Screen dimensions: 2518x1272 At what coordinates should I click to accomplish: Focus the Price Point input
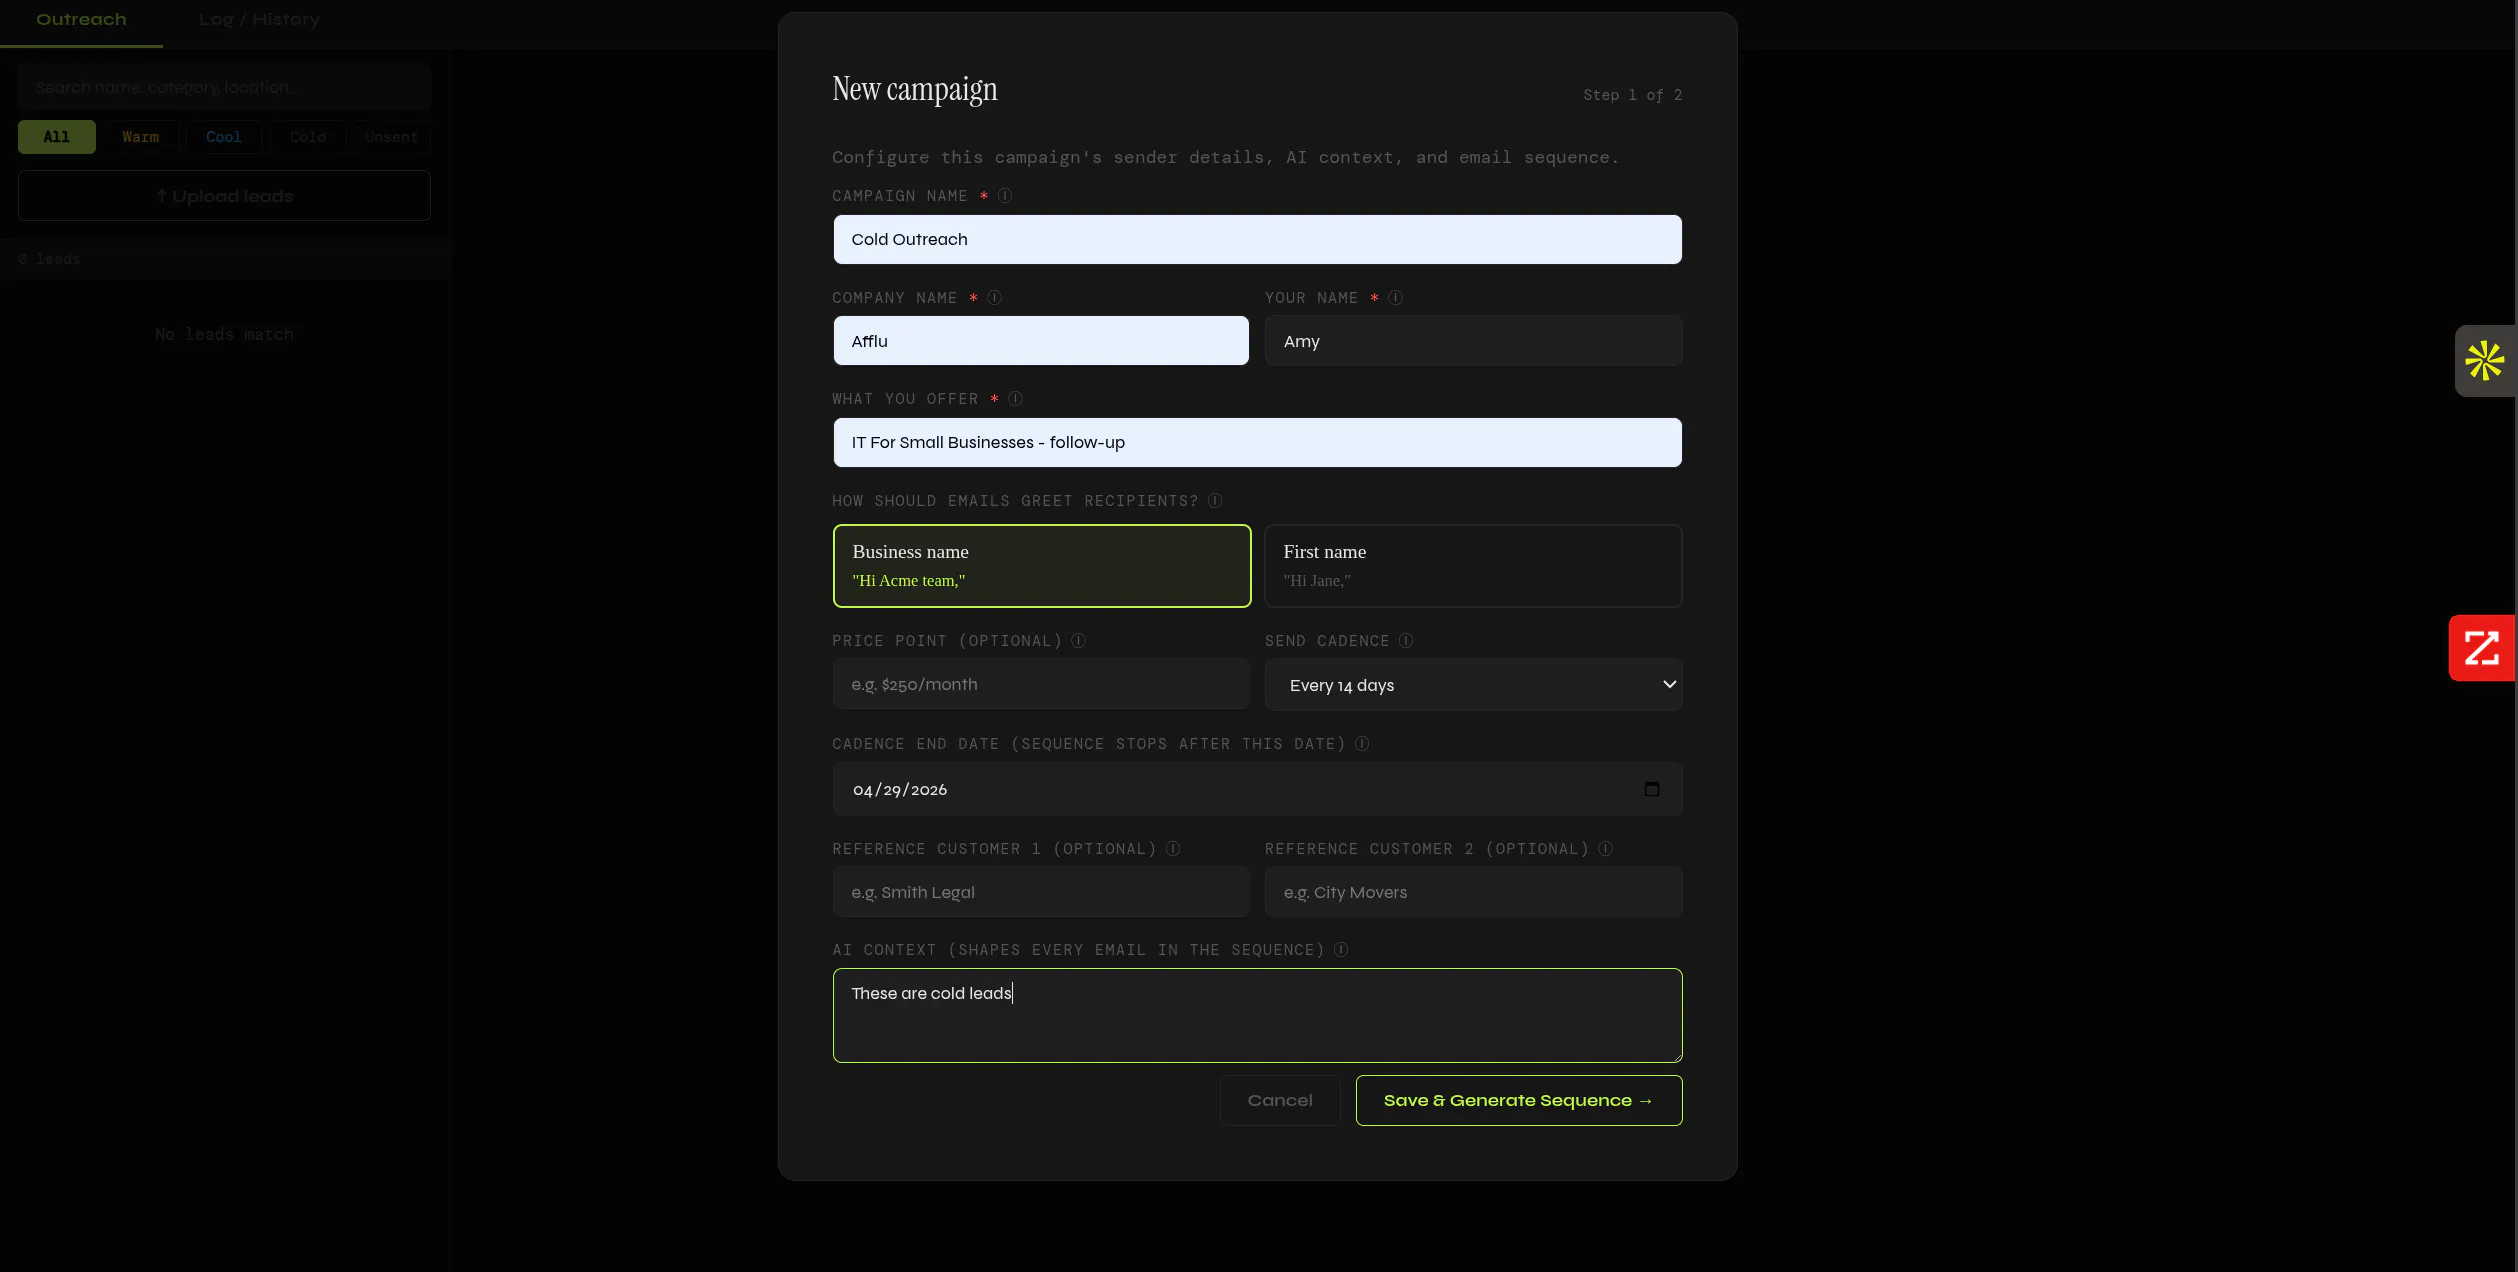tap(1041, 684)
